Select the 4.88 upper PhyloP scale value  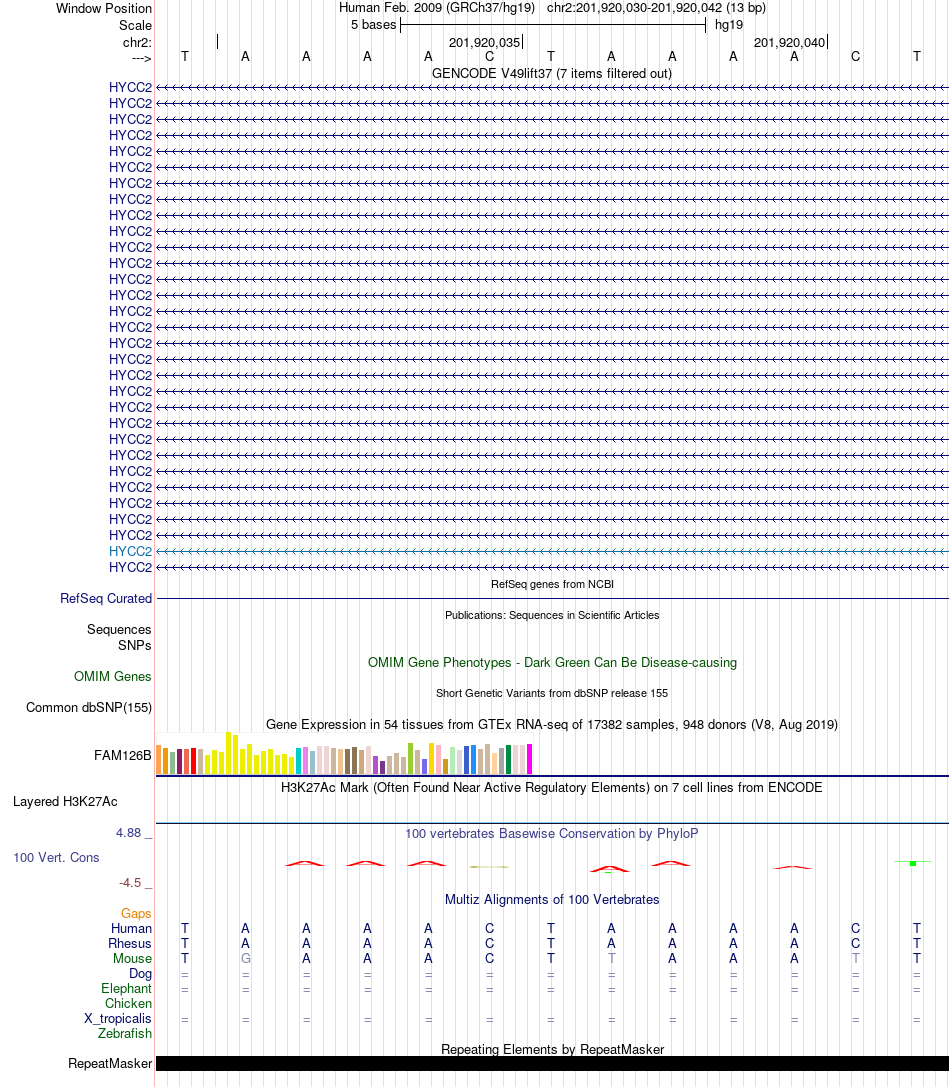click(x=128, y=833)
